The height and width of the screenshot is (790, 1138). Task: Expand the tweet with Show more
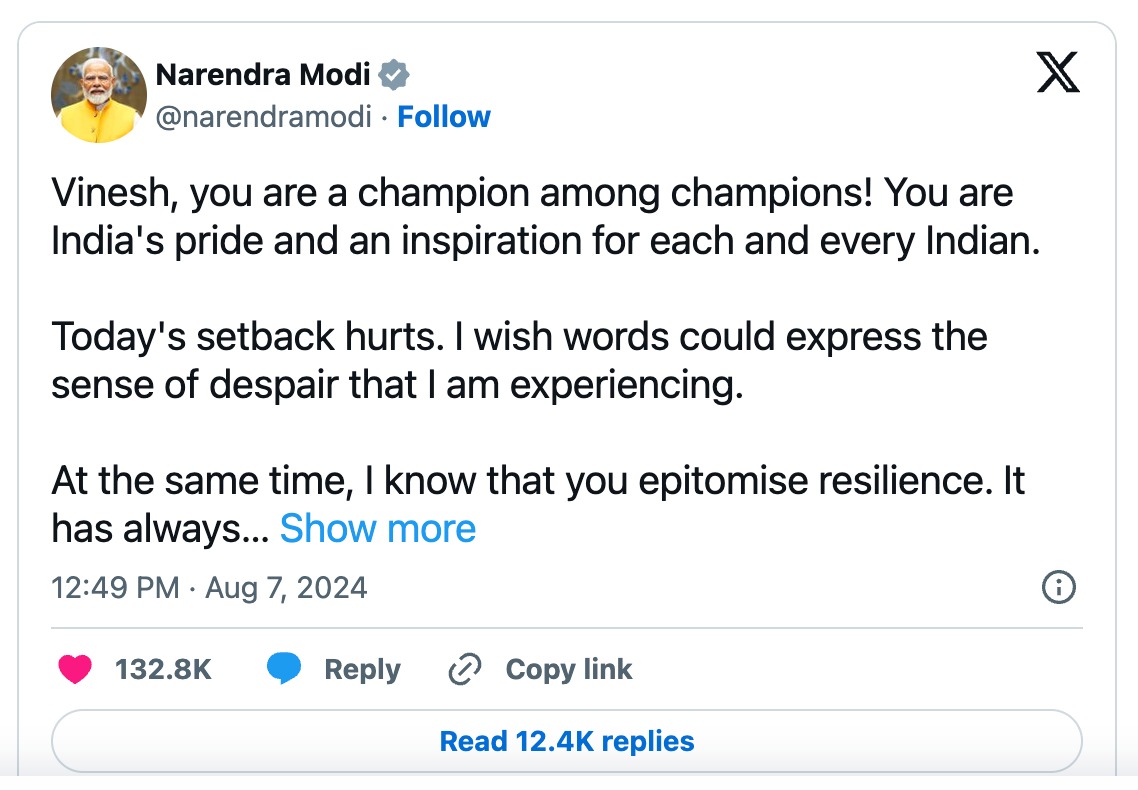coord(378,528)
